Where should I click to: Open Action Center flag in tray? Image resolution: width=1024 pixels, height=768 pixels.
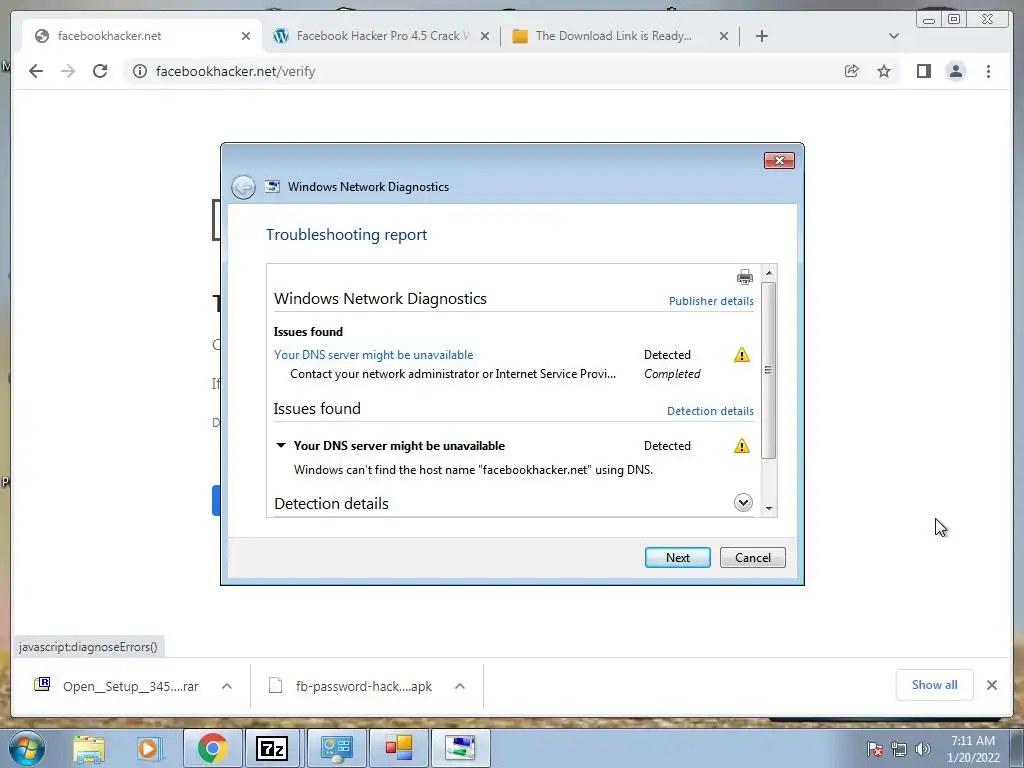tap(875, 749)
